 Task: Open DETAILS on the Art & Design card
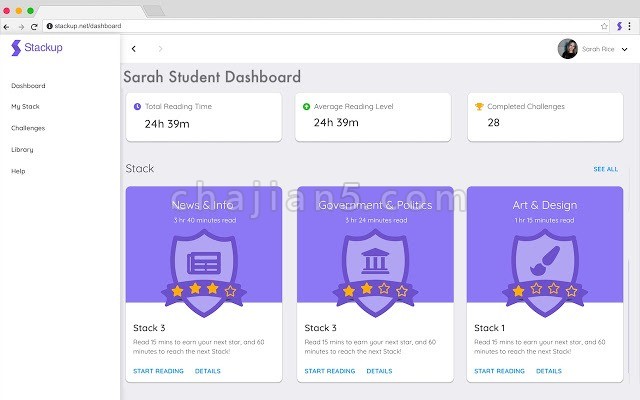(549, 371)
